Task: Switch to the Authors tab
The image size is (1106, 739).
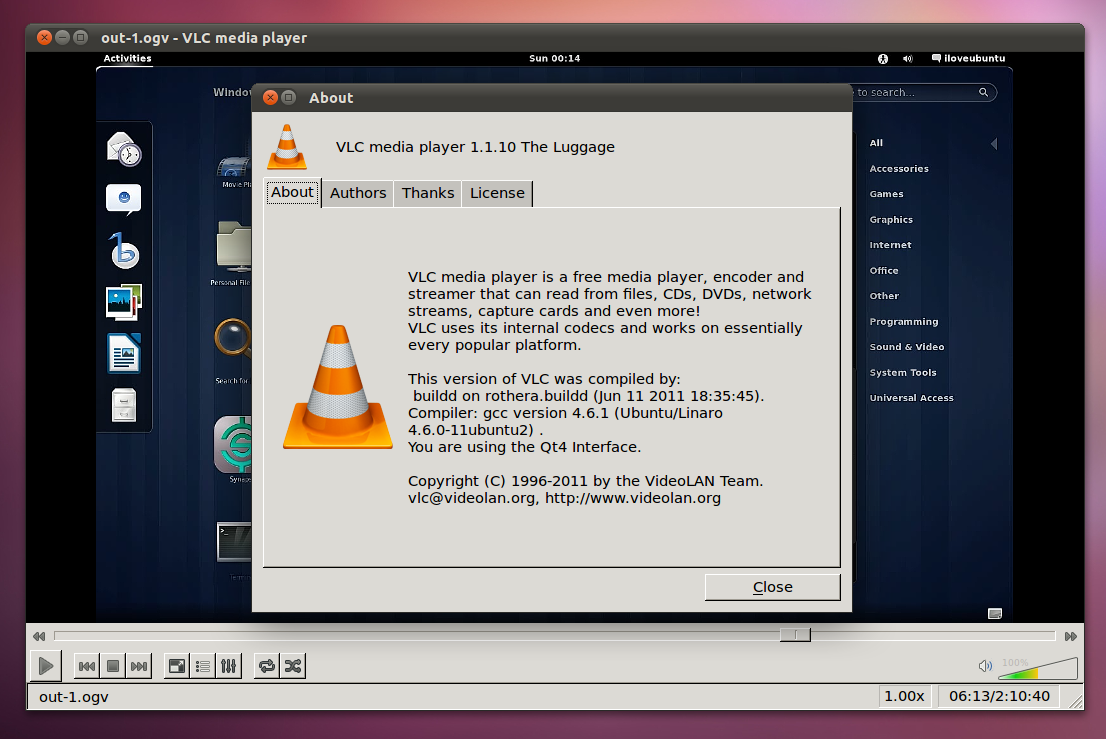Action: pyautogui.click(x=358, y=193)
